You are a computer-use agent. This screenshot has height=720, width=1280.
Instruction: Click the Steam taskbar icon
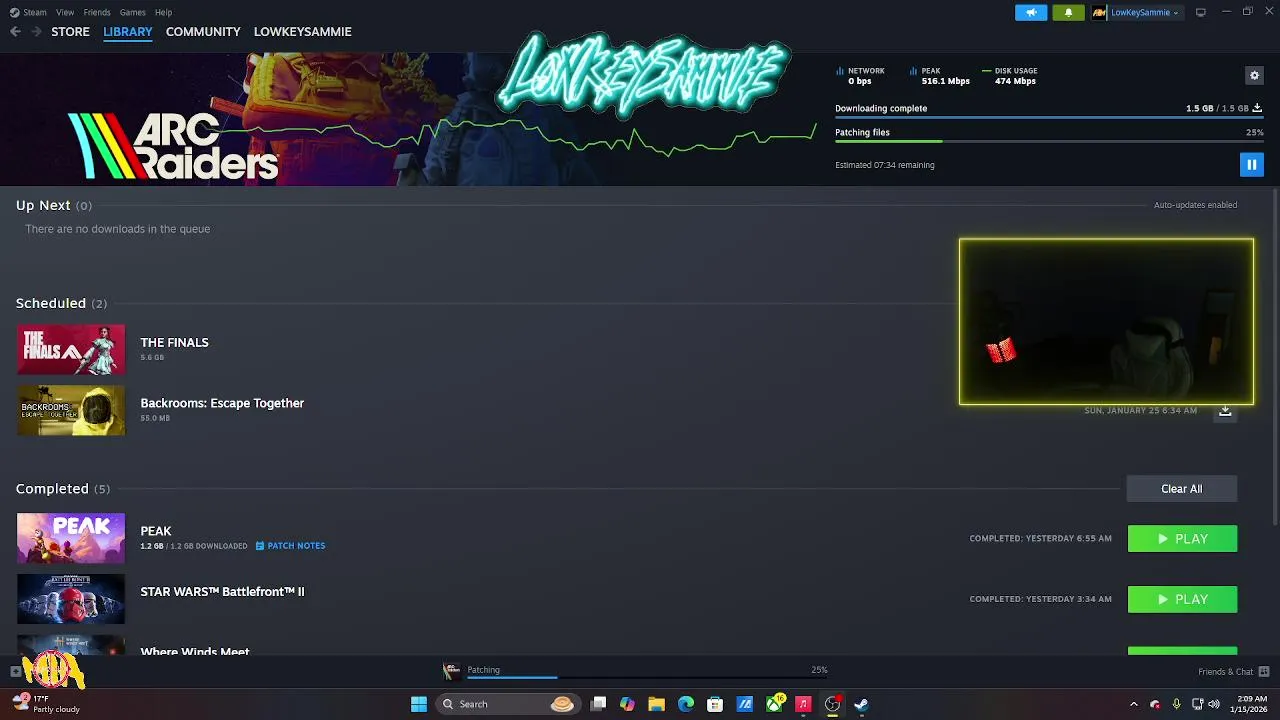[x=861, y=704]
